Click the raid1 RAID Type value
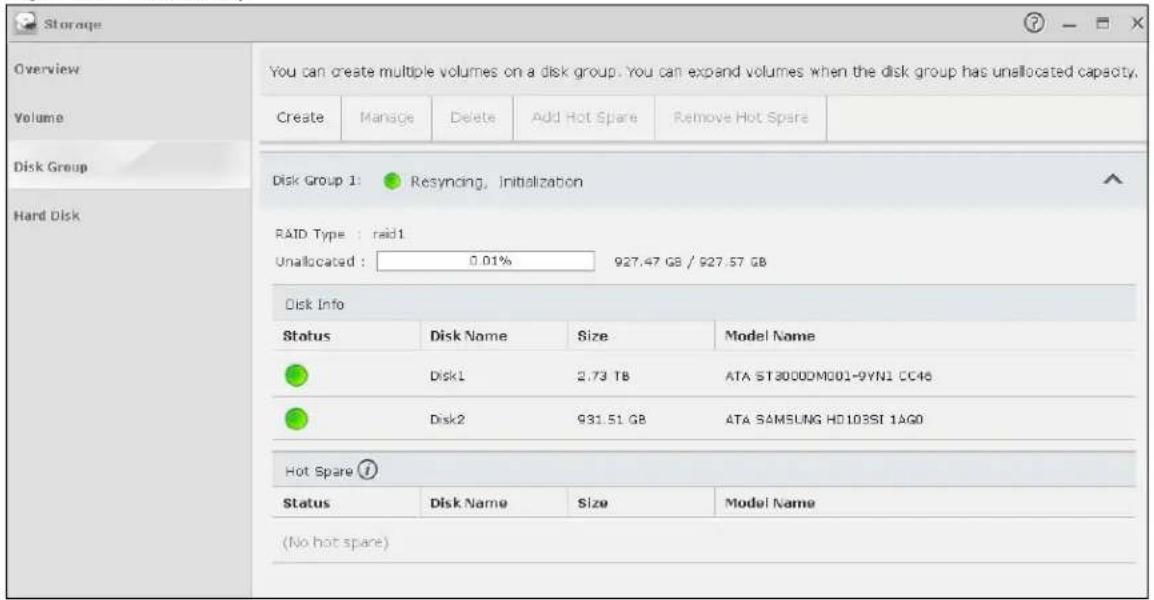The width and height of the screenshot is (1154, 600). coord(389,234)
